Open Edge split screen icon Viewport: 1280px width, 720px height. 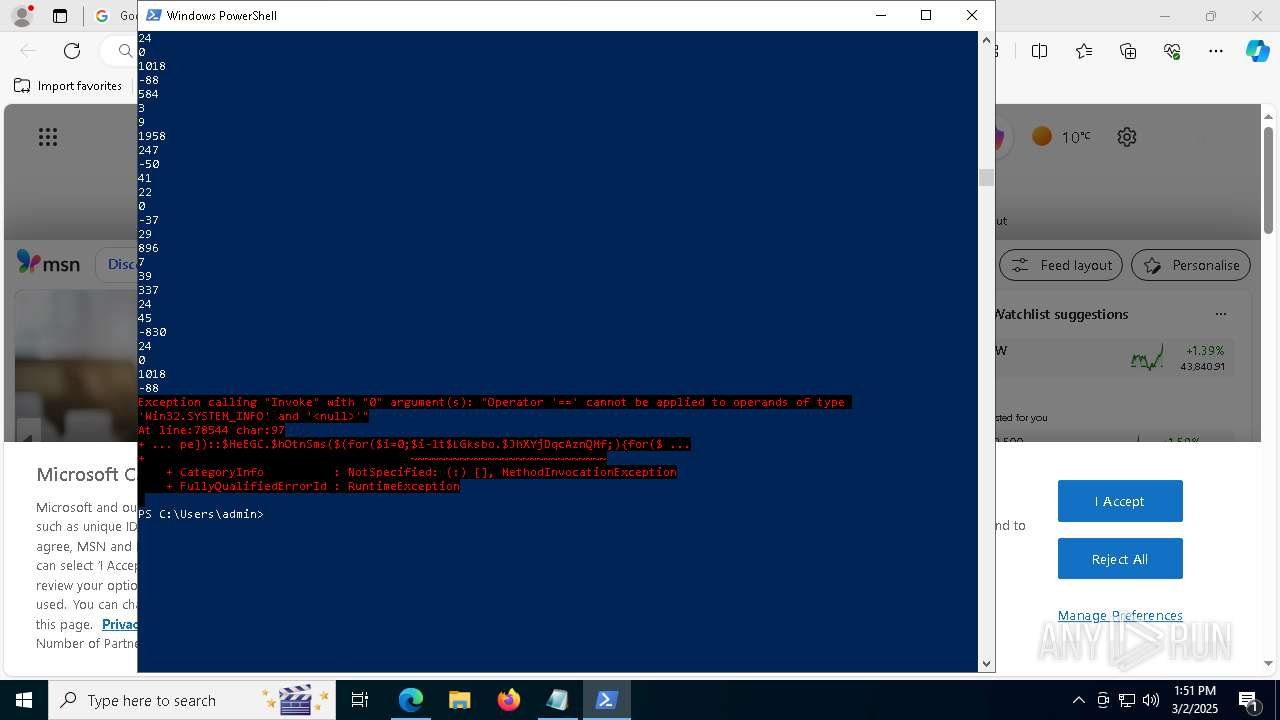pyautogui.click(x=1040, y=51)
